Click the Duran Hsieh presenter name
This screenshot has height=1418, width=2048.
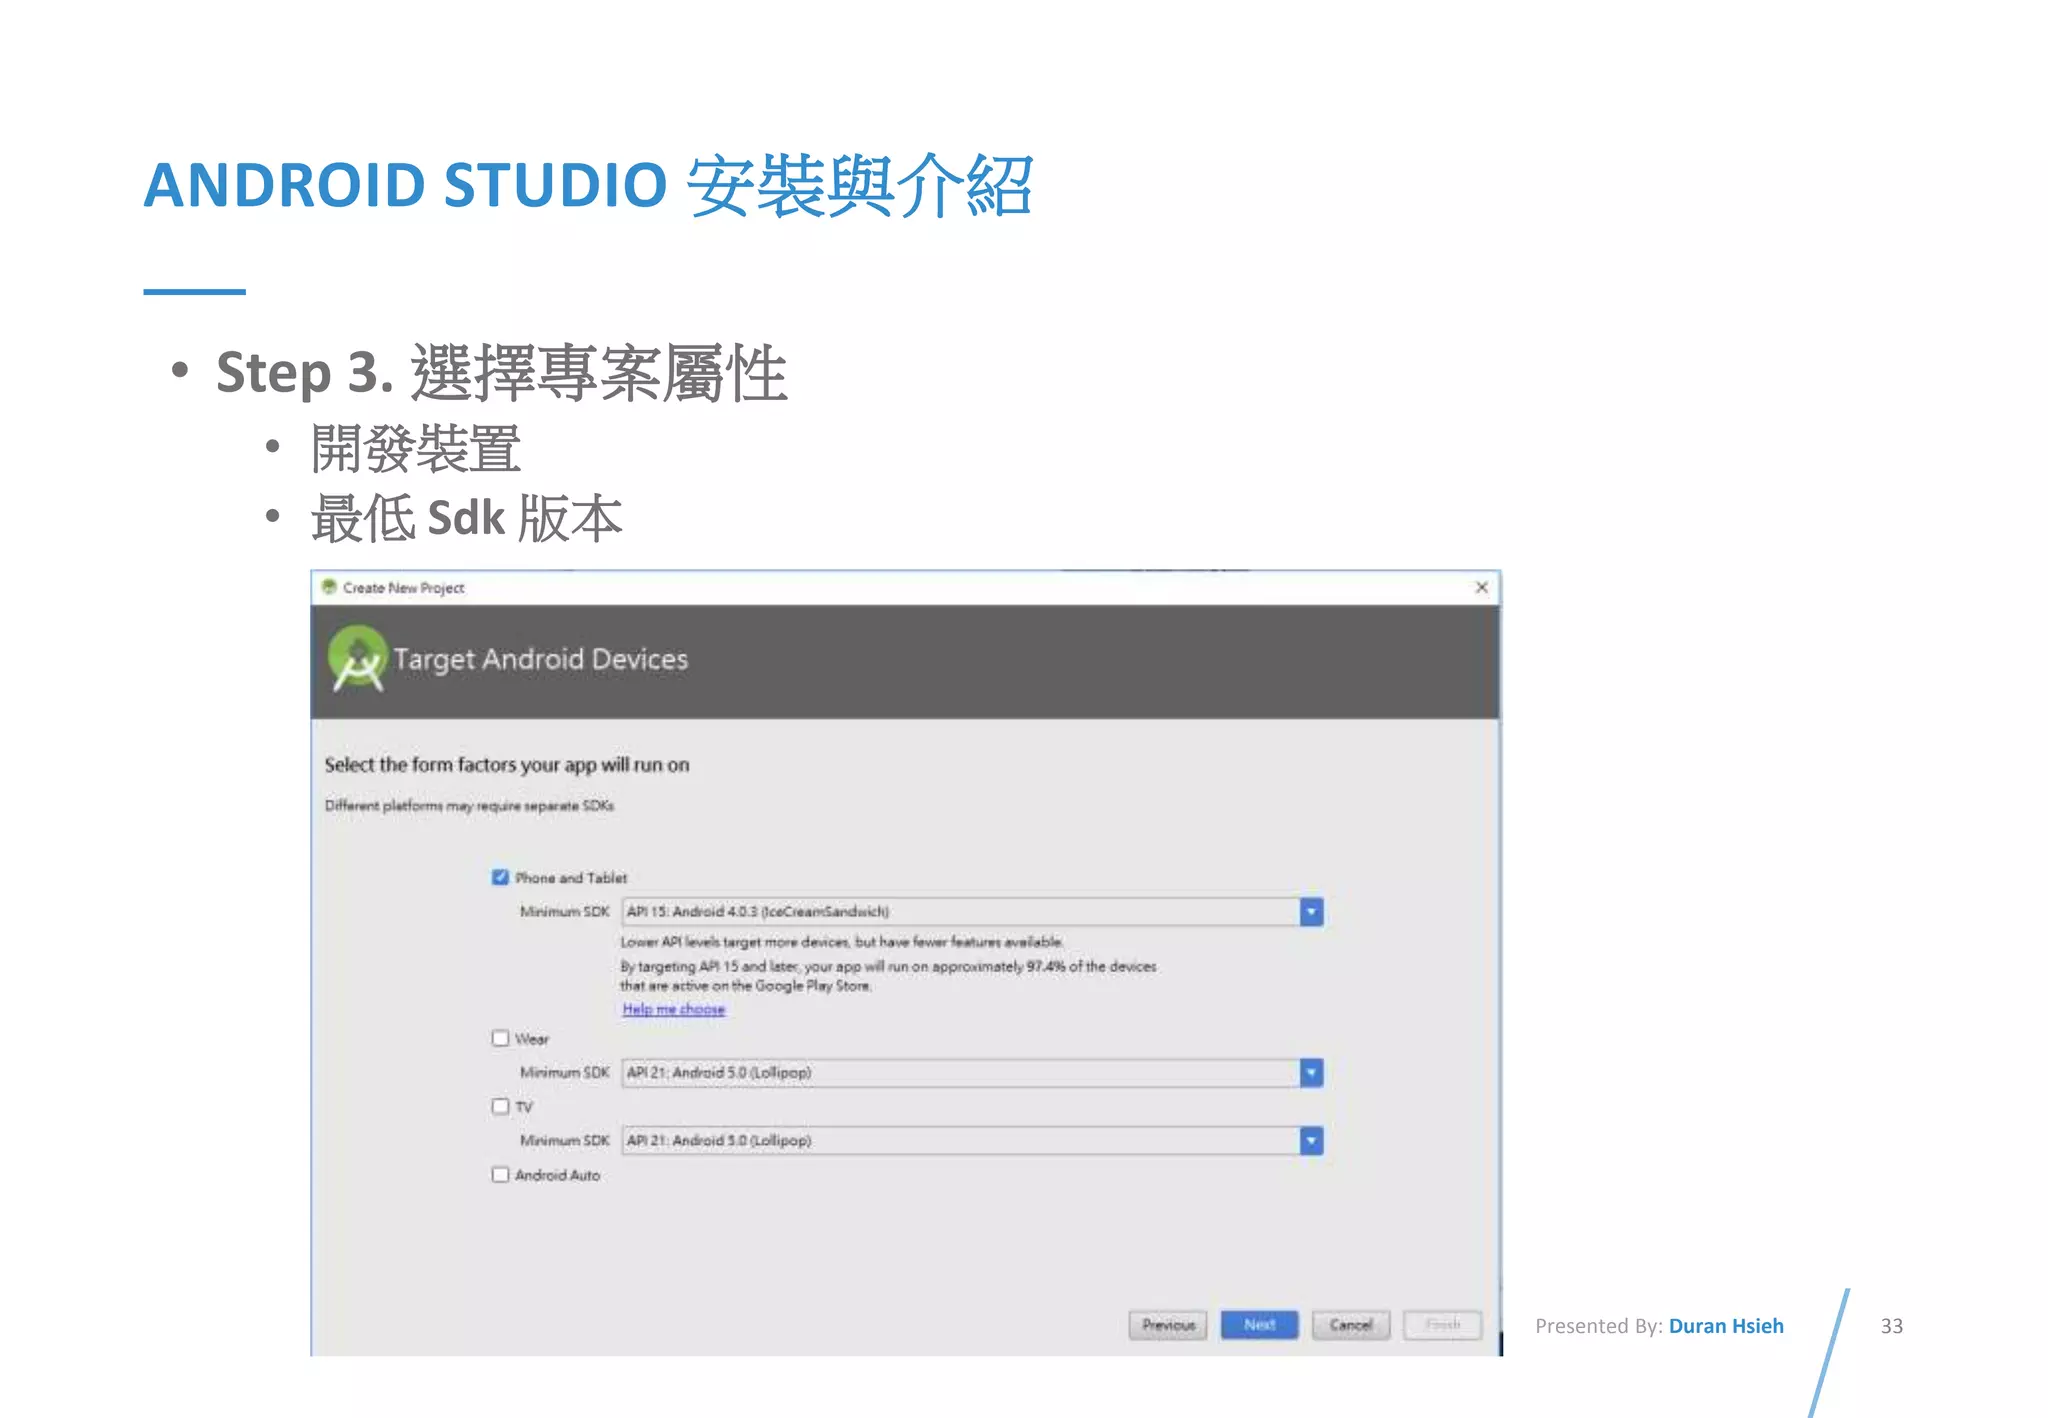click(x=1726, y=1326)
